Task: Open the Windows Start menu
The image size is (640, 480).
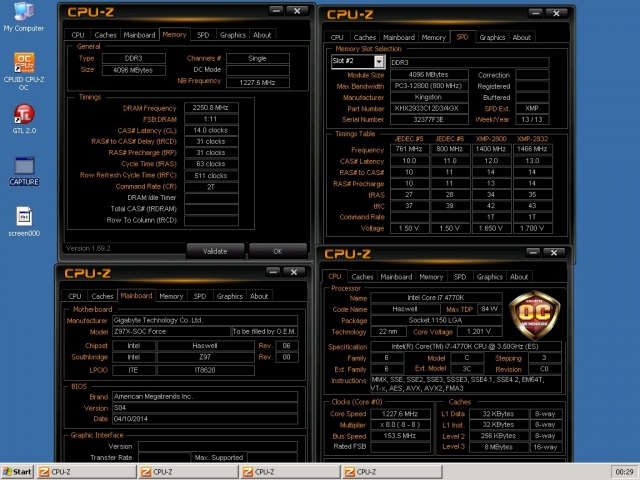Action: (x=18, y=471)
